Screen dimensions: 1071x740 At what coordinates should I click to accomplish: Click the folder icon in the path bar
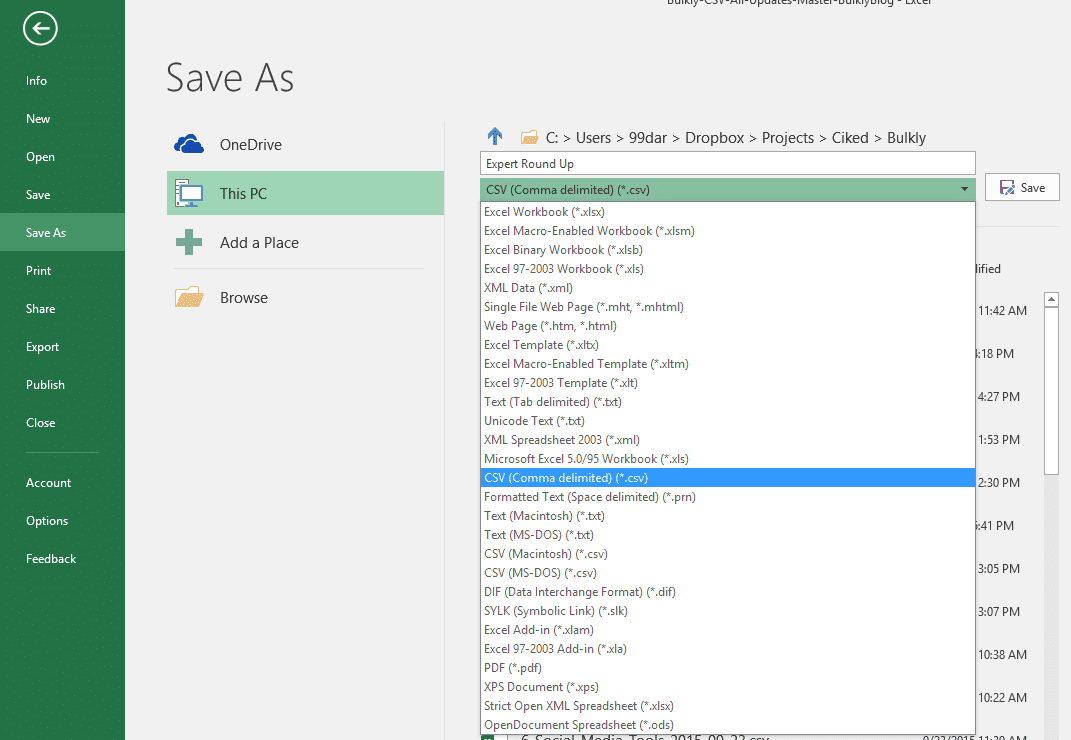click(529, 138)
